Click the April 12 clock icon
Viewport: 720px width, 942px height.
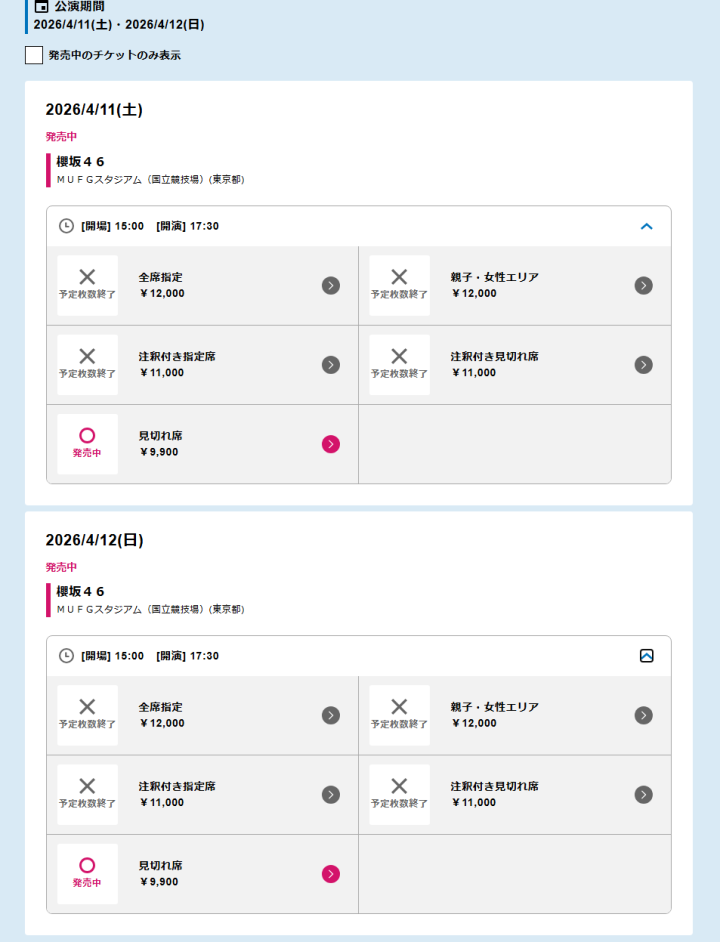(x=67, y=656)
